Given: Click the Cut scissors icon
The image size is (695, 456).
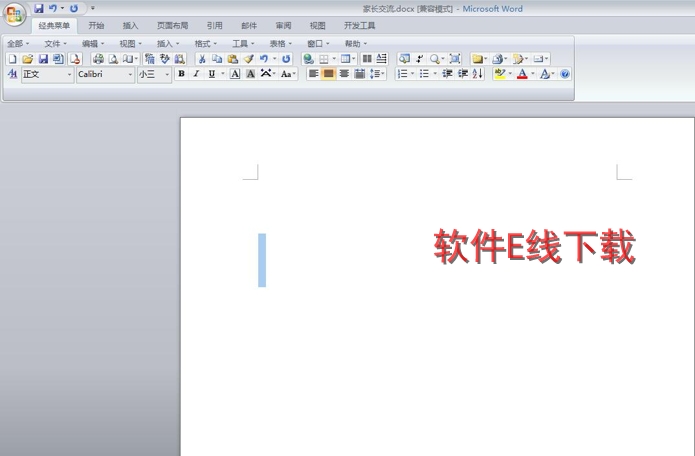Looking at the screenshot, I should (202, 59).
